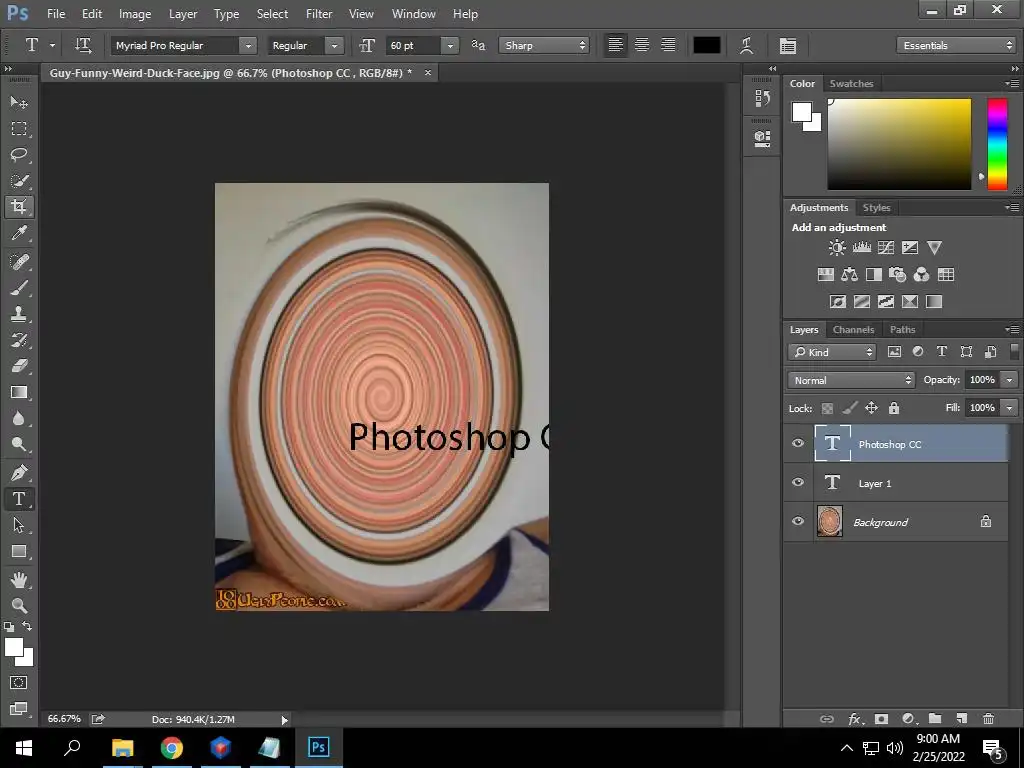
Task: Left align text
Action: pyautogui.click(x=615, y=45)
